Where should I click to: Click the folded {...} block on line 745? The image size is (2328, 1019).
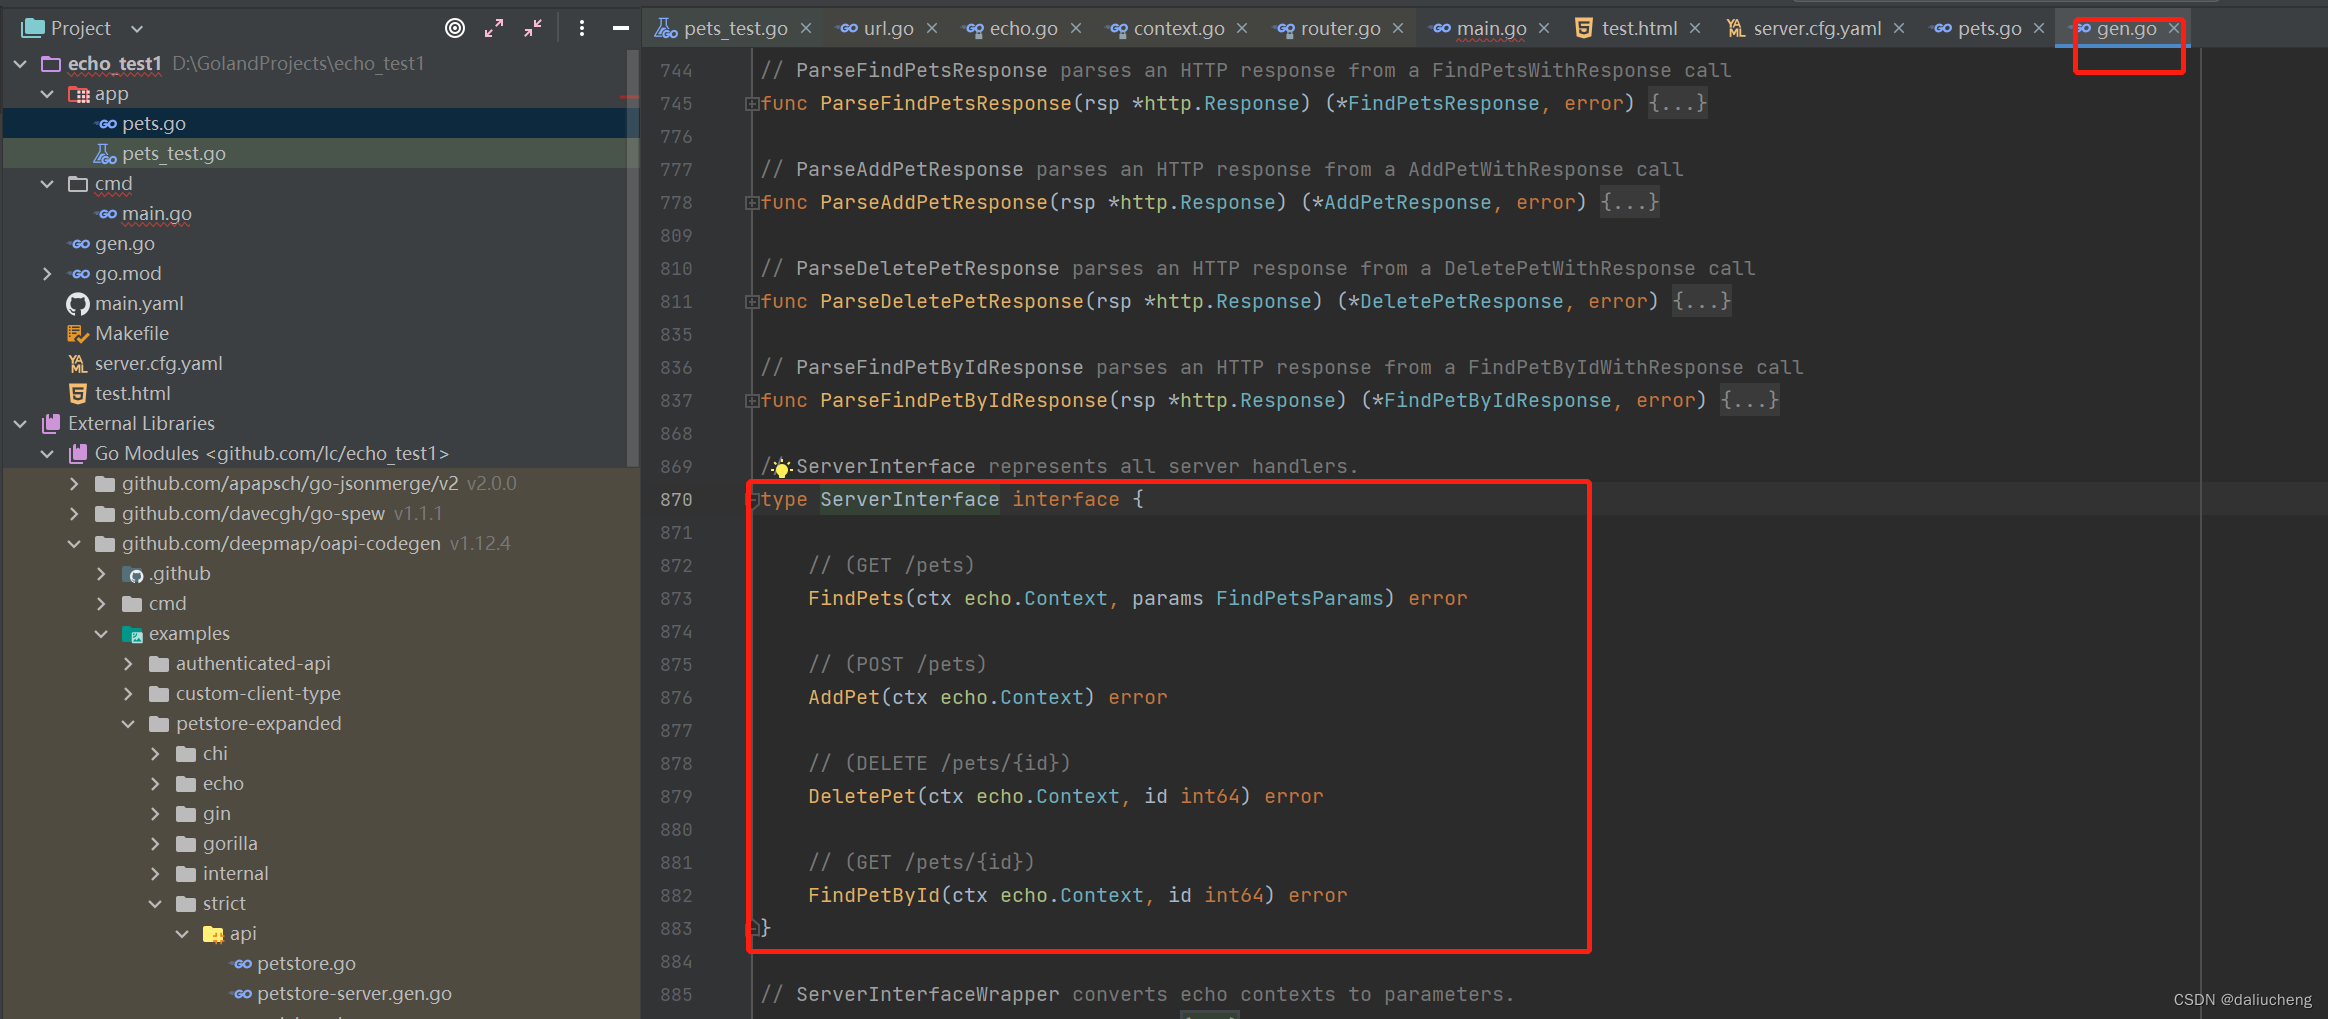click(x=1678, y=104)
